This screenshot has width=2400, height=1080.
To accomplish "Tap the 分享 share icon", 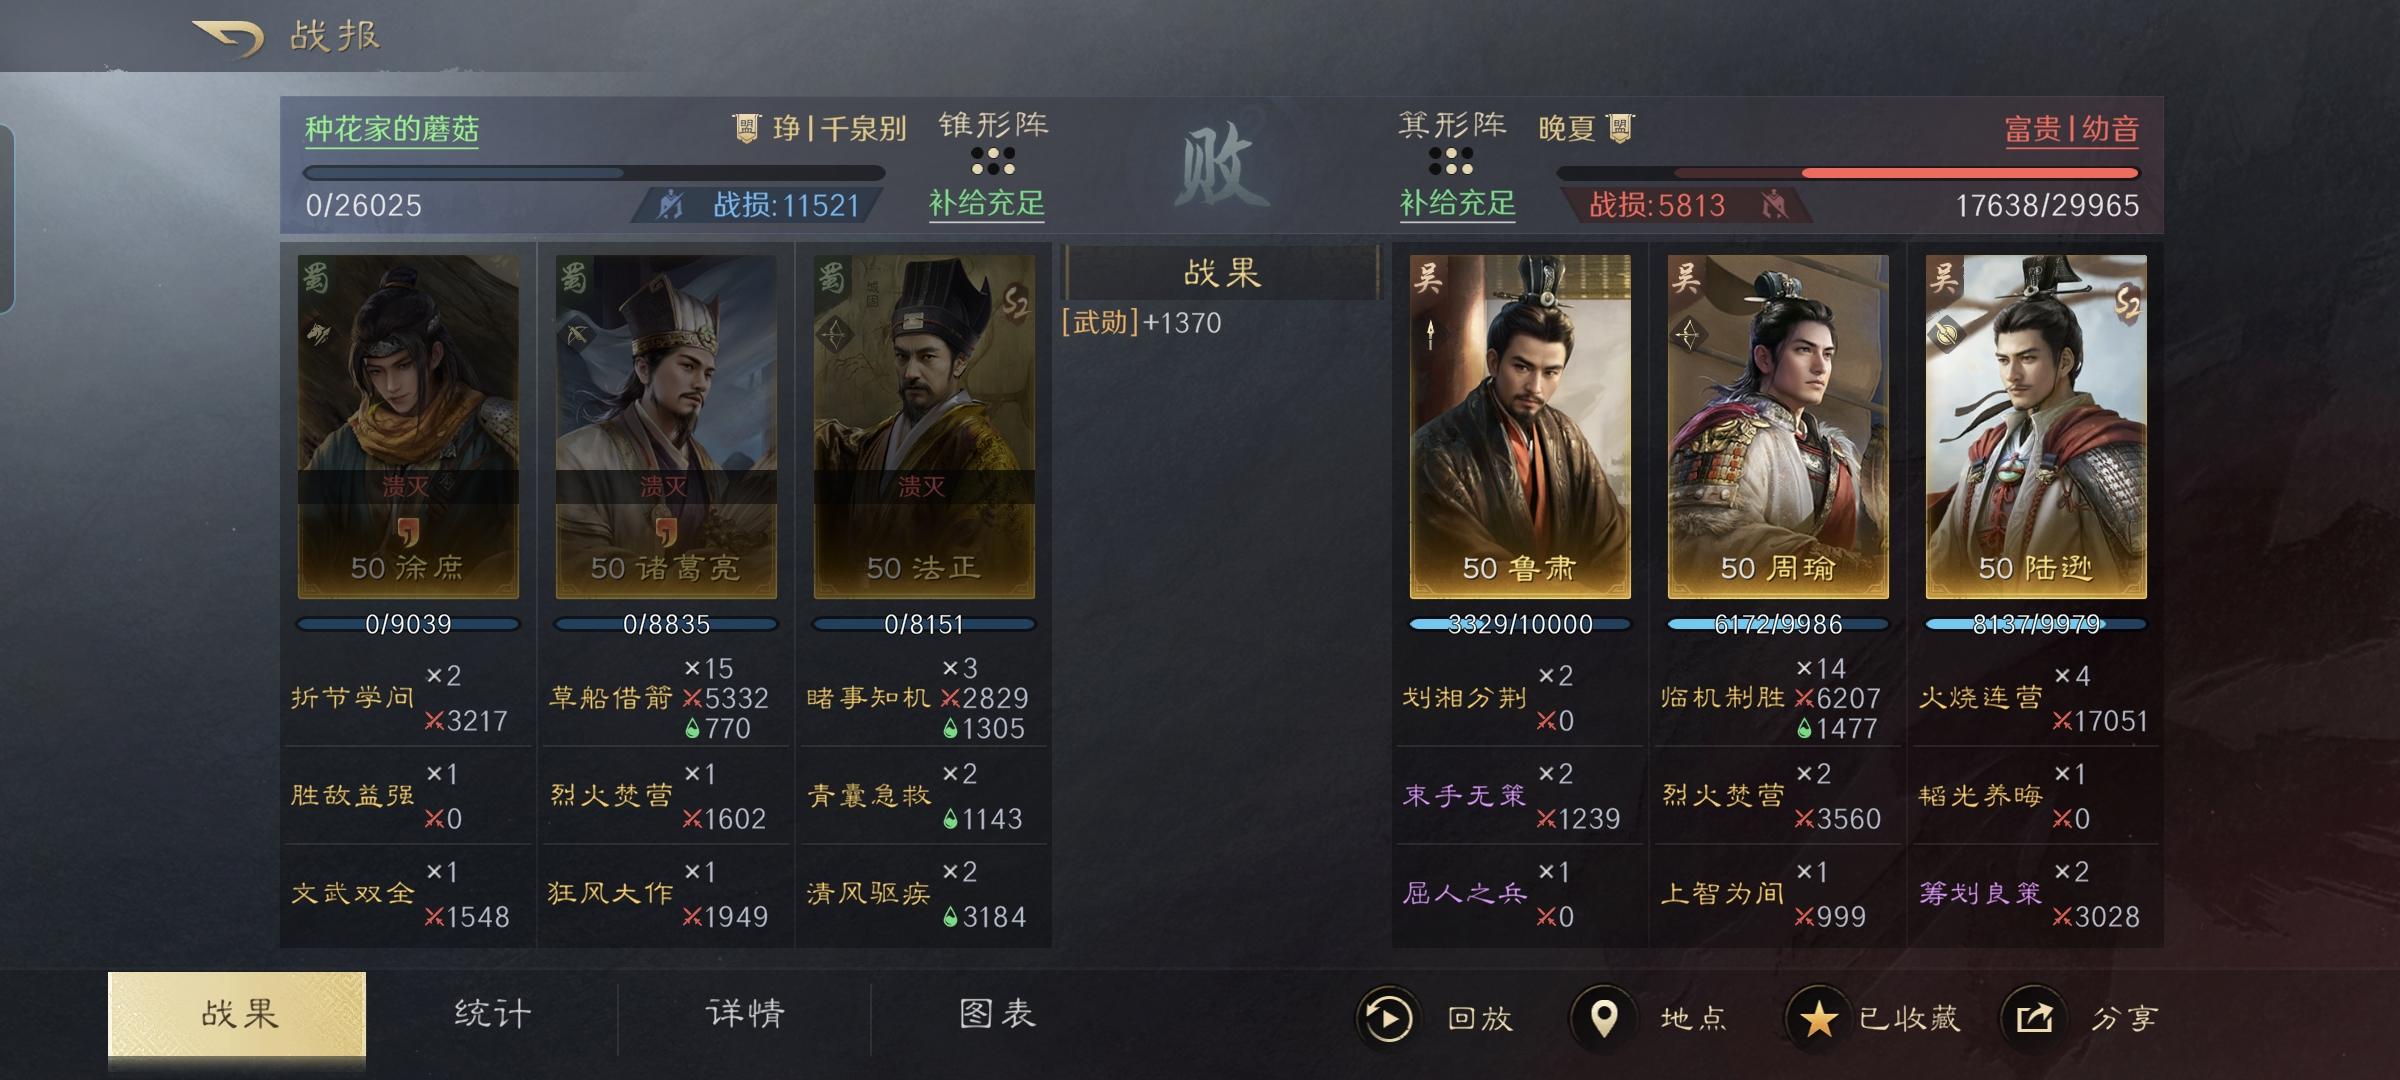I will point(2033,1019).
